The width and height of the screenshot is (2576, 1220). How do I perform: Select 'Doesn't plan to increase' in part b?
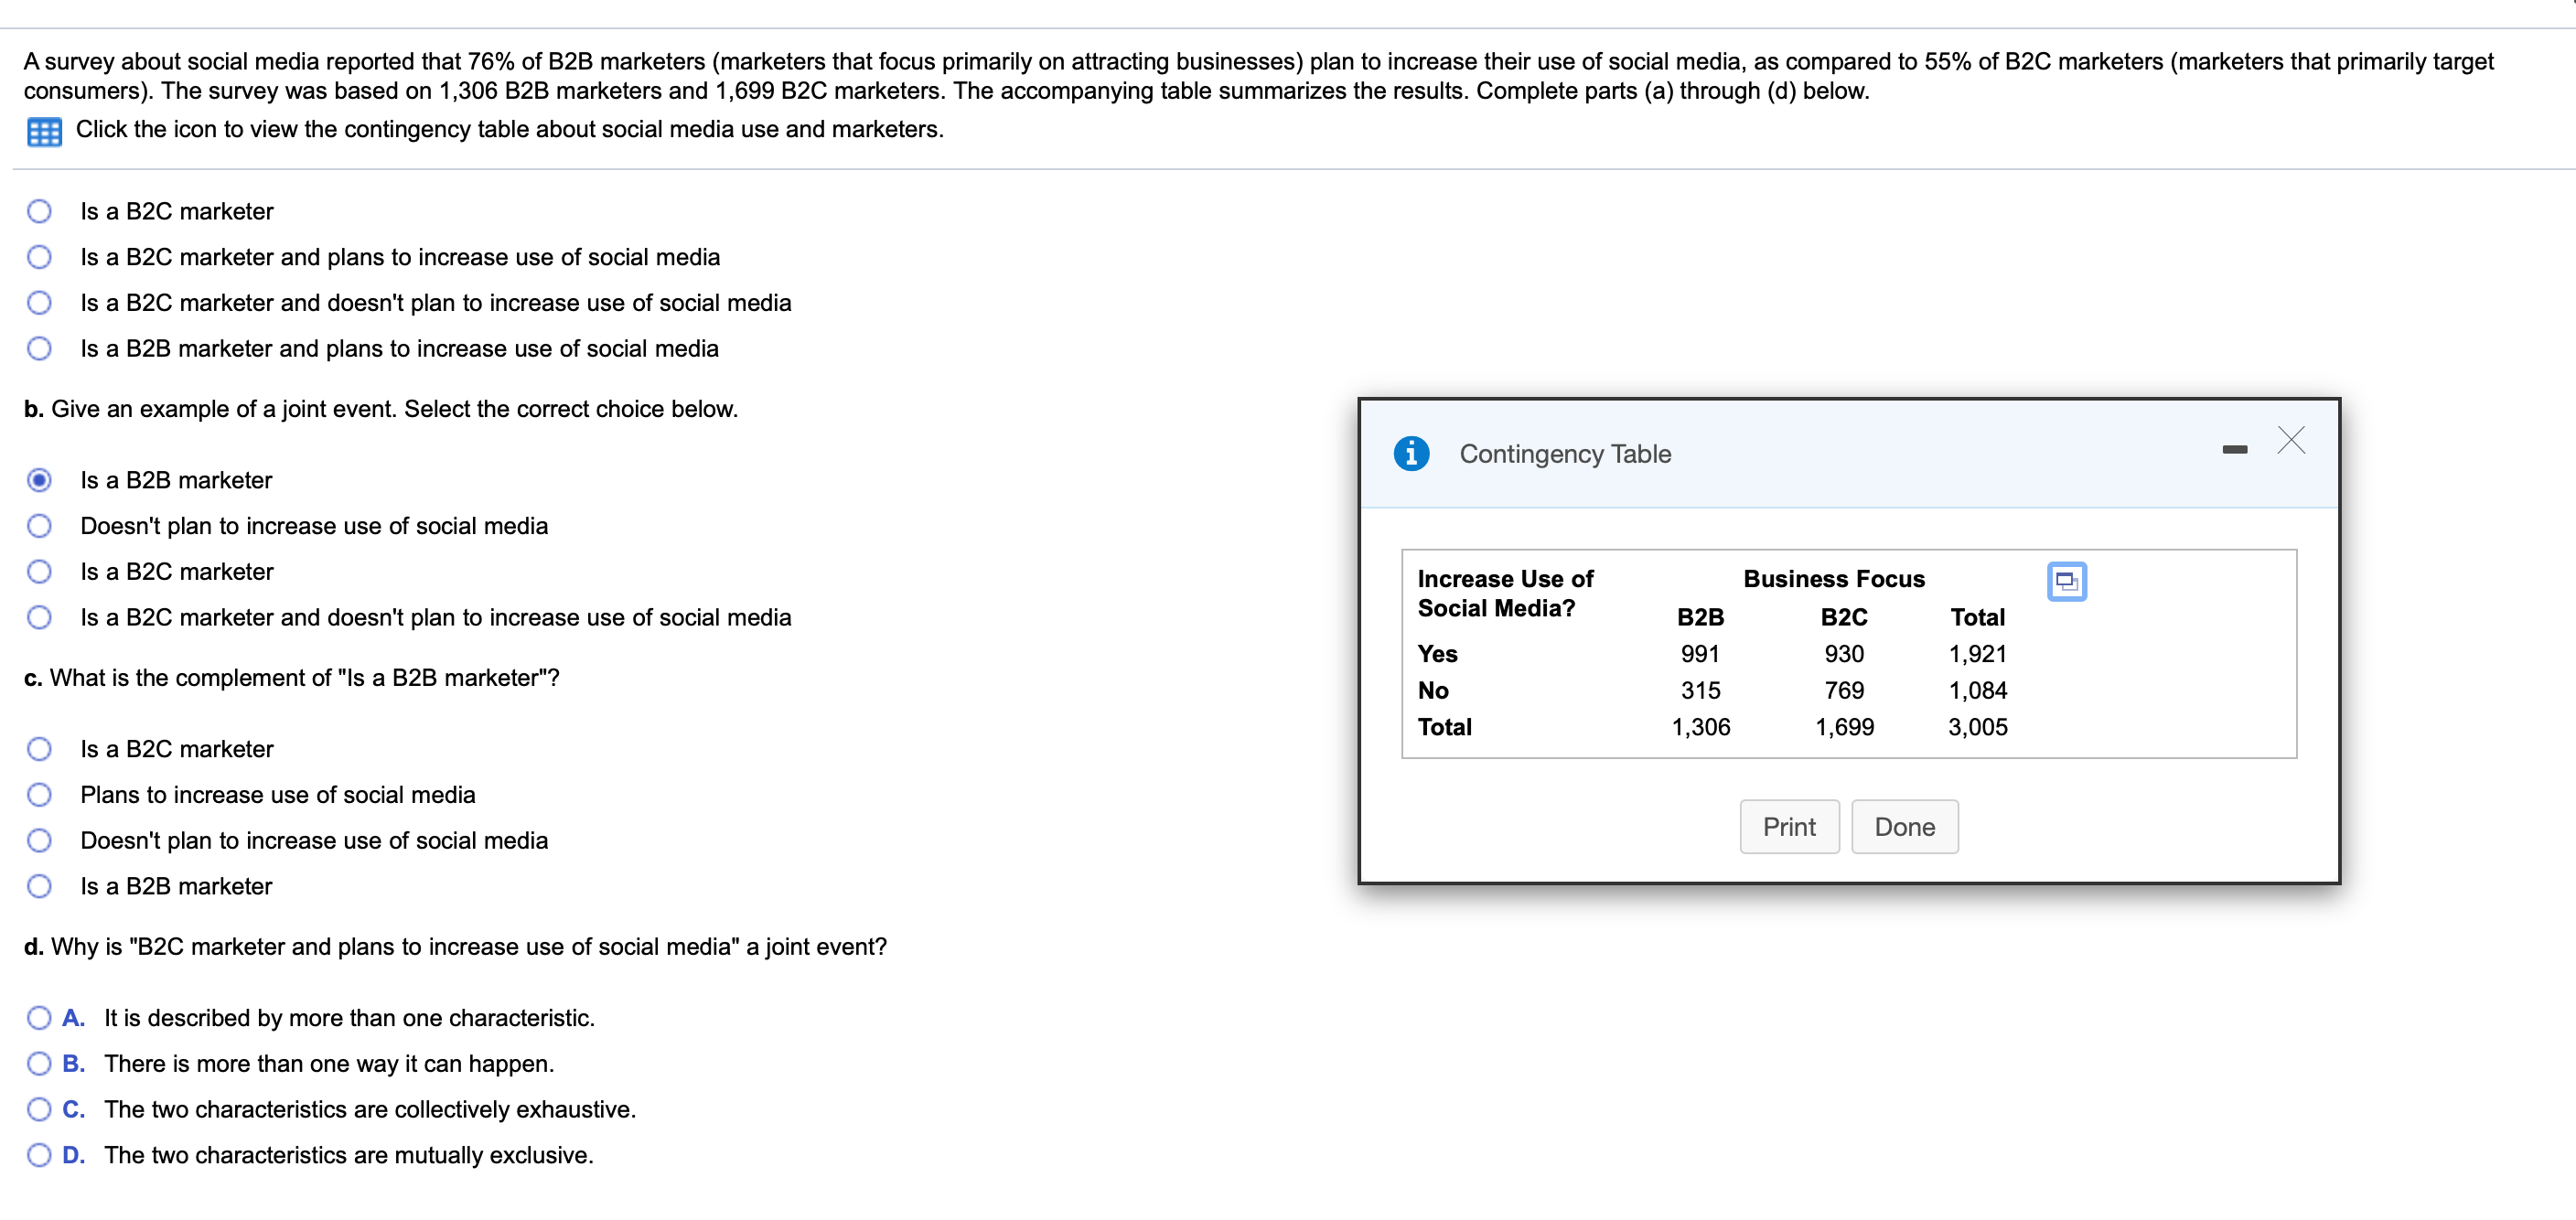39,526
